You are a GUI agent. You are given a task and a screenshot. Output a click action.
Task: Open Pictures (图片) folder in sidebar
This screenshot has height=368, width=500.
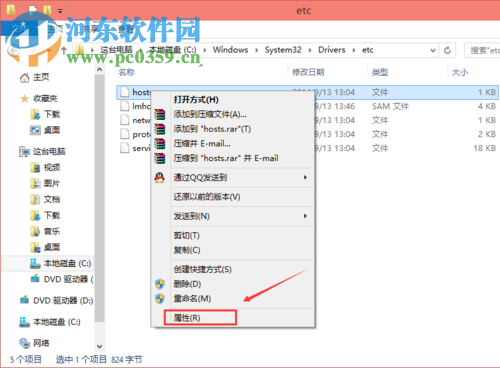click(x=52, y=183)
